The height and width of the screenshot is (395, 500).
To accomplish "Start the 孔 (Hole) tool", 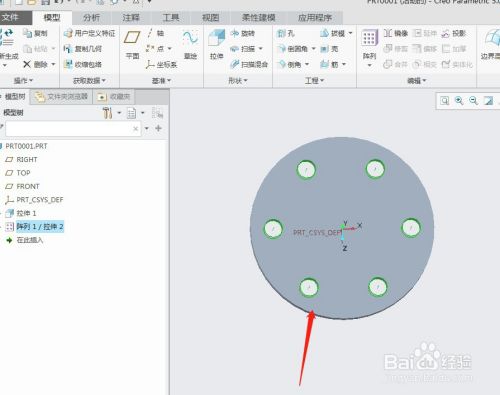I will click(286, 33).
